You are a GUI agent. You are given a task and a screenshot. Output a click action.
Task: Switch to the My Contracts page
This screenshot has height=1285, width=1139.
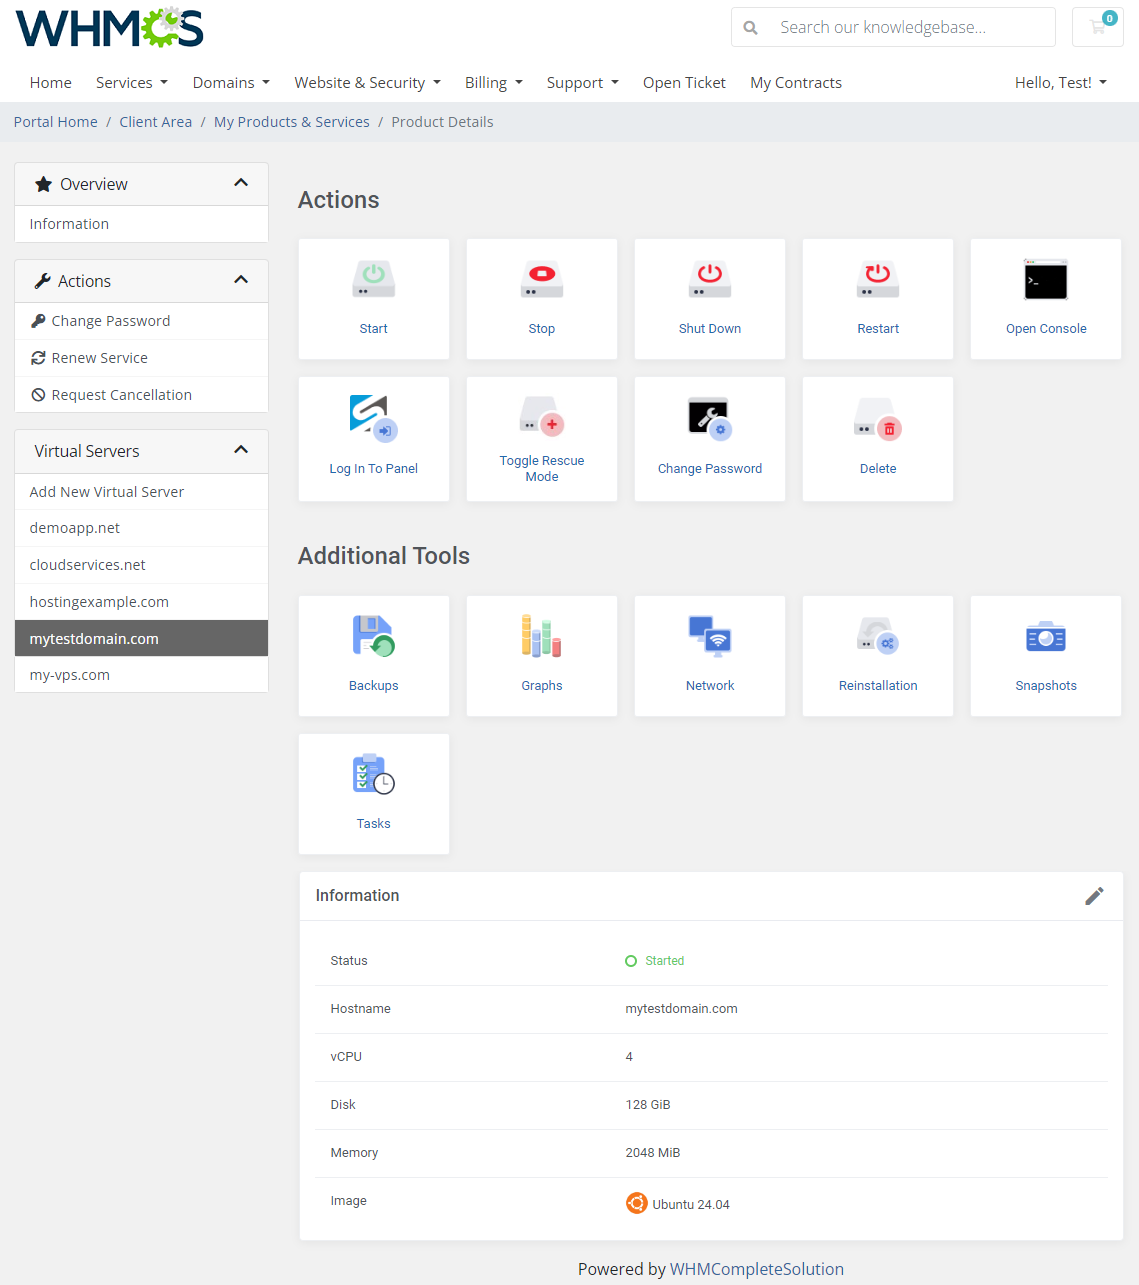pyautogui.click(x=795, y=82)
